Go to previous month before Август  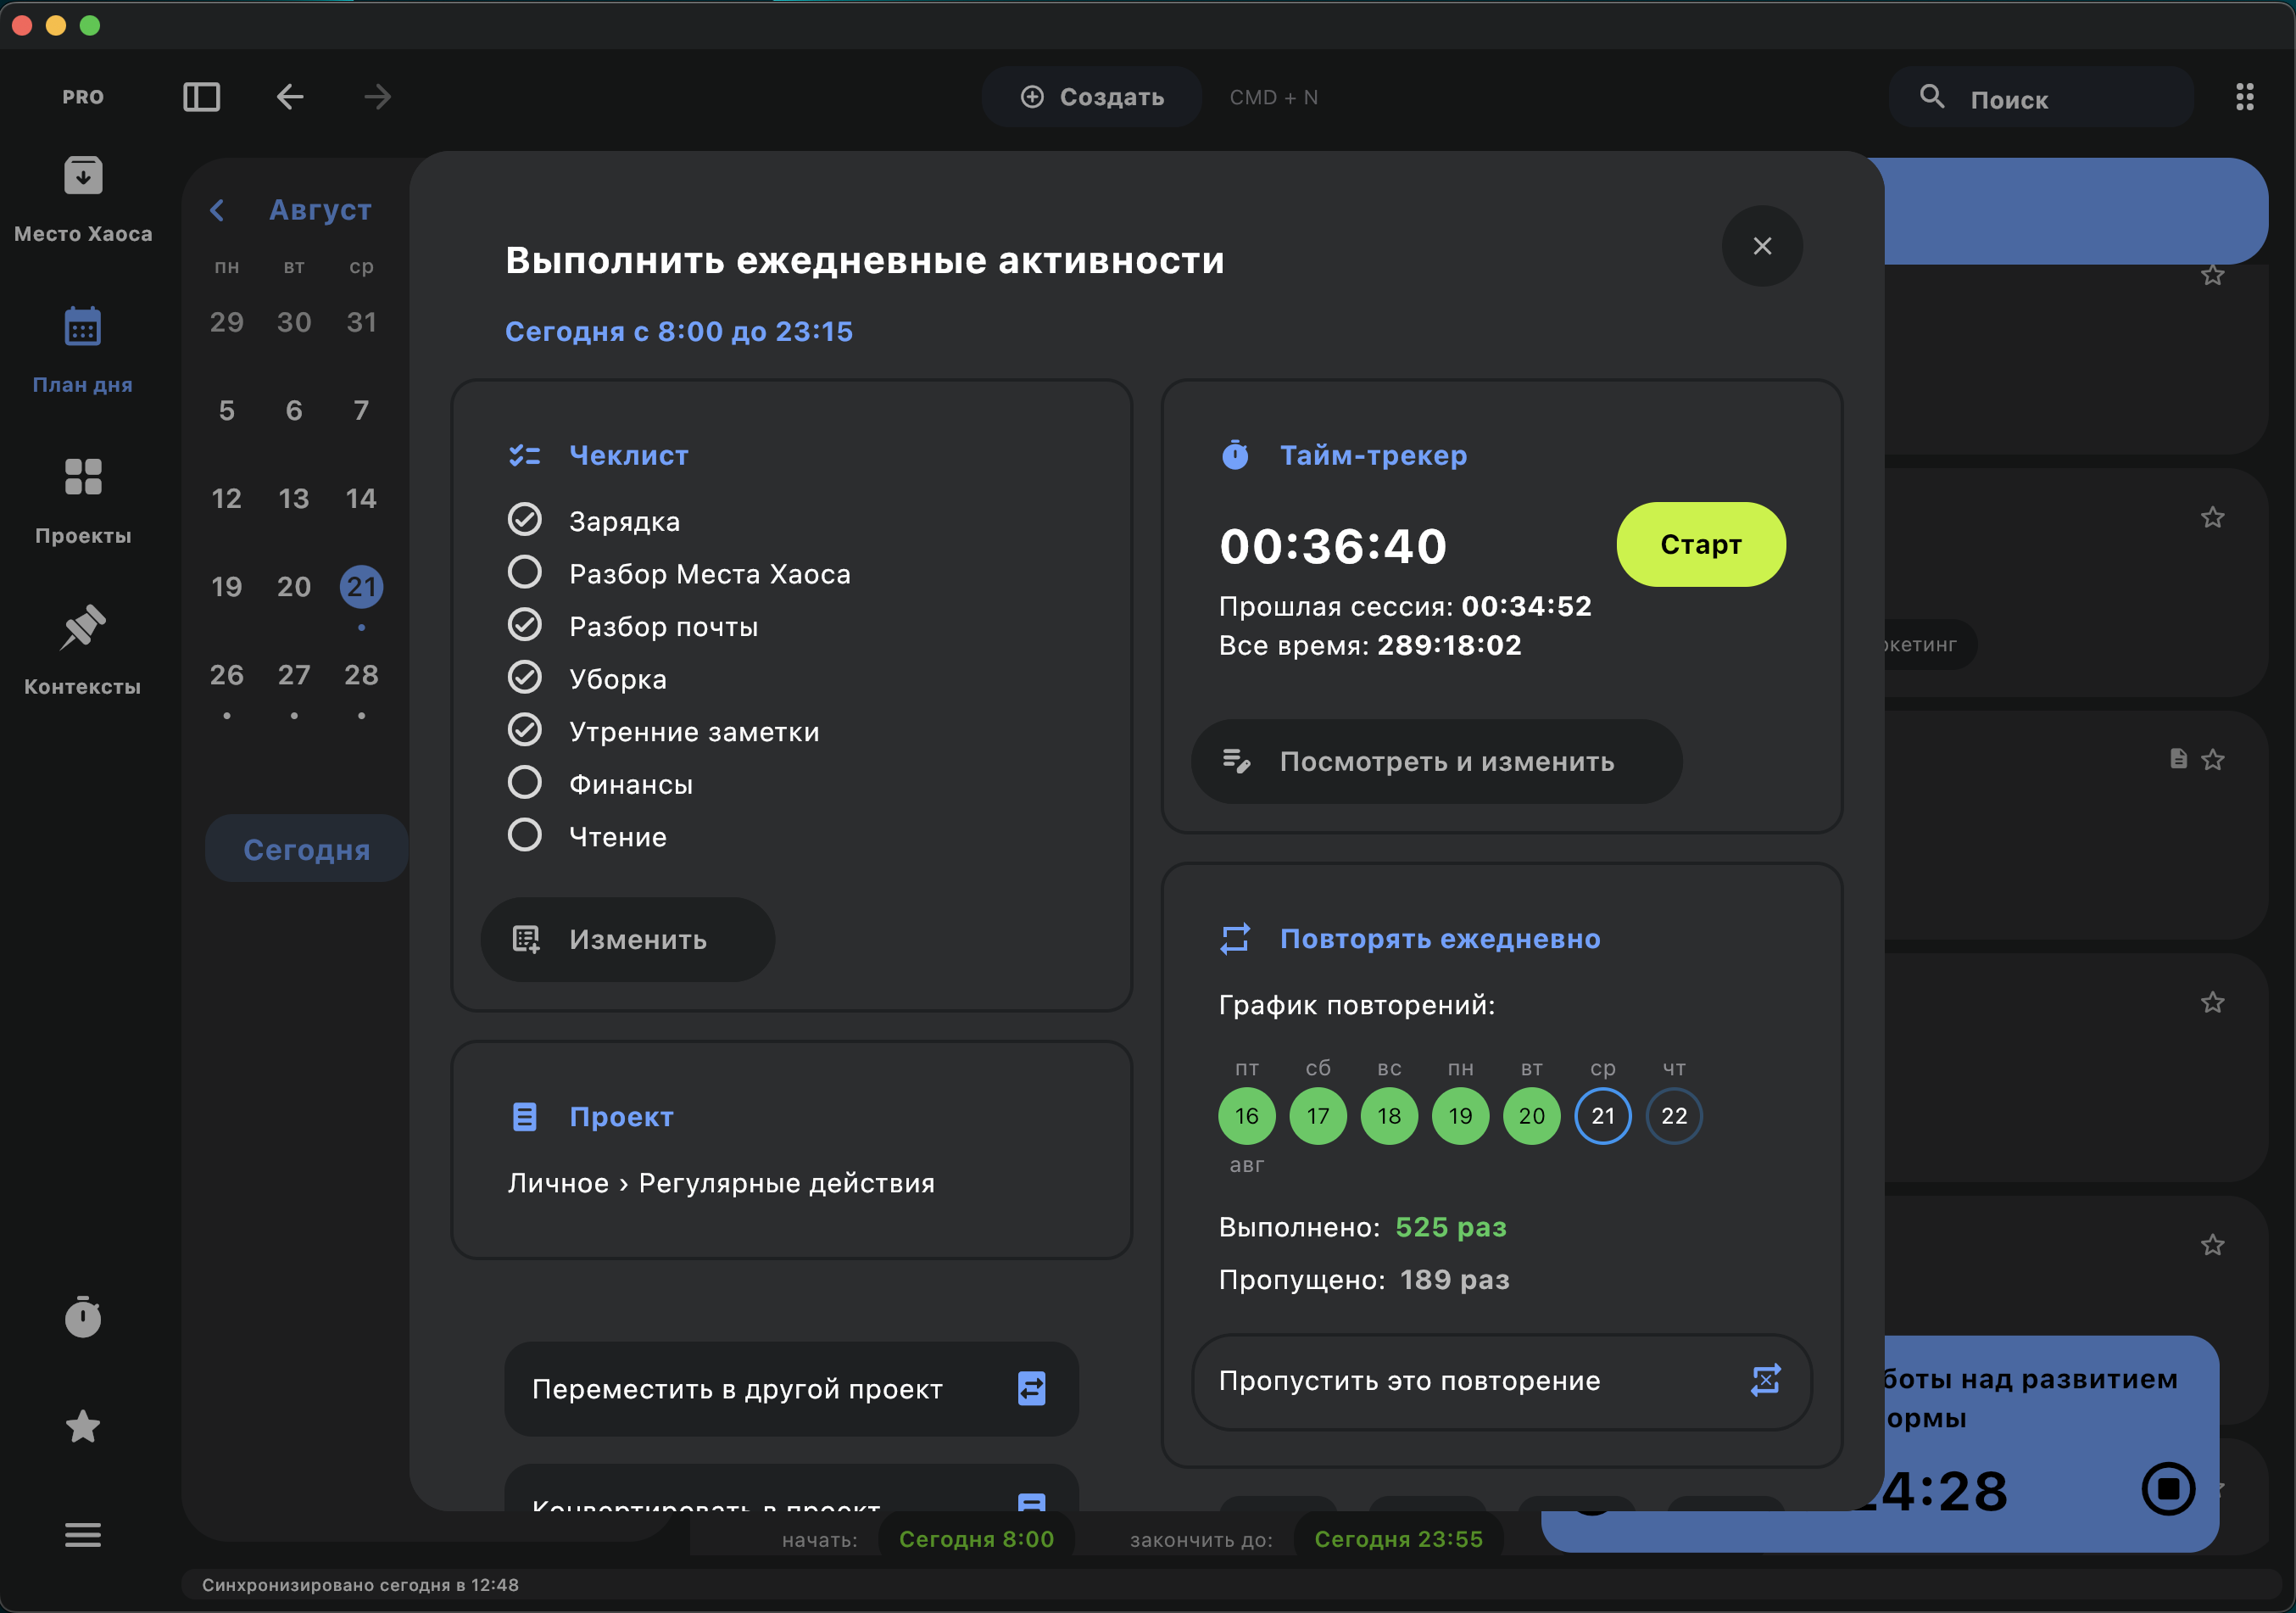point(217,210)
